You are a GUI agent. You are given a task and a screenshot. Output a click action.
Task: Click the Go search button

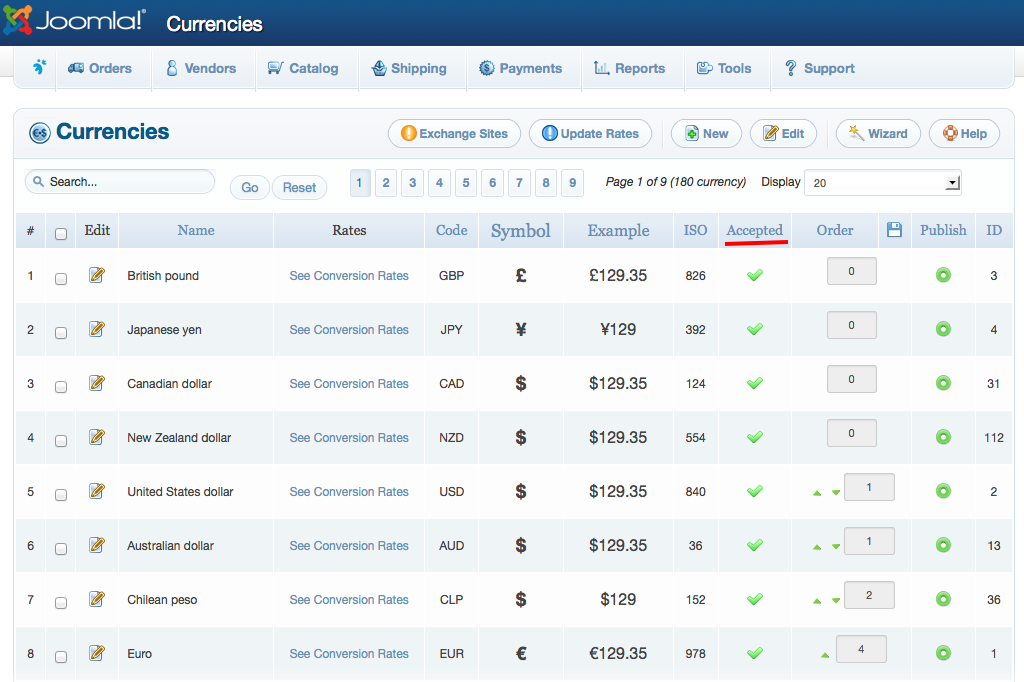pos(250,187)
